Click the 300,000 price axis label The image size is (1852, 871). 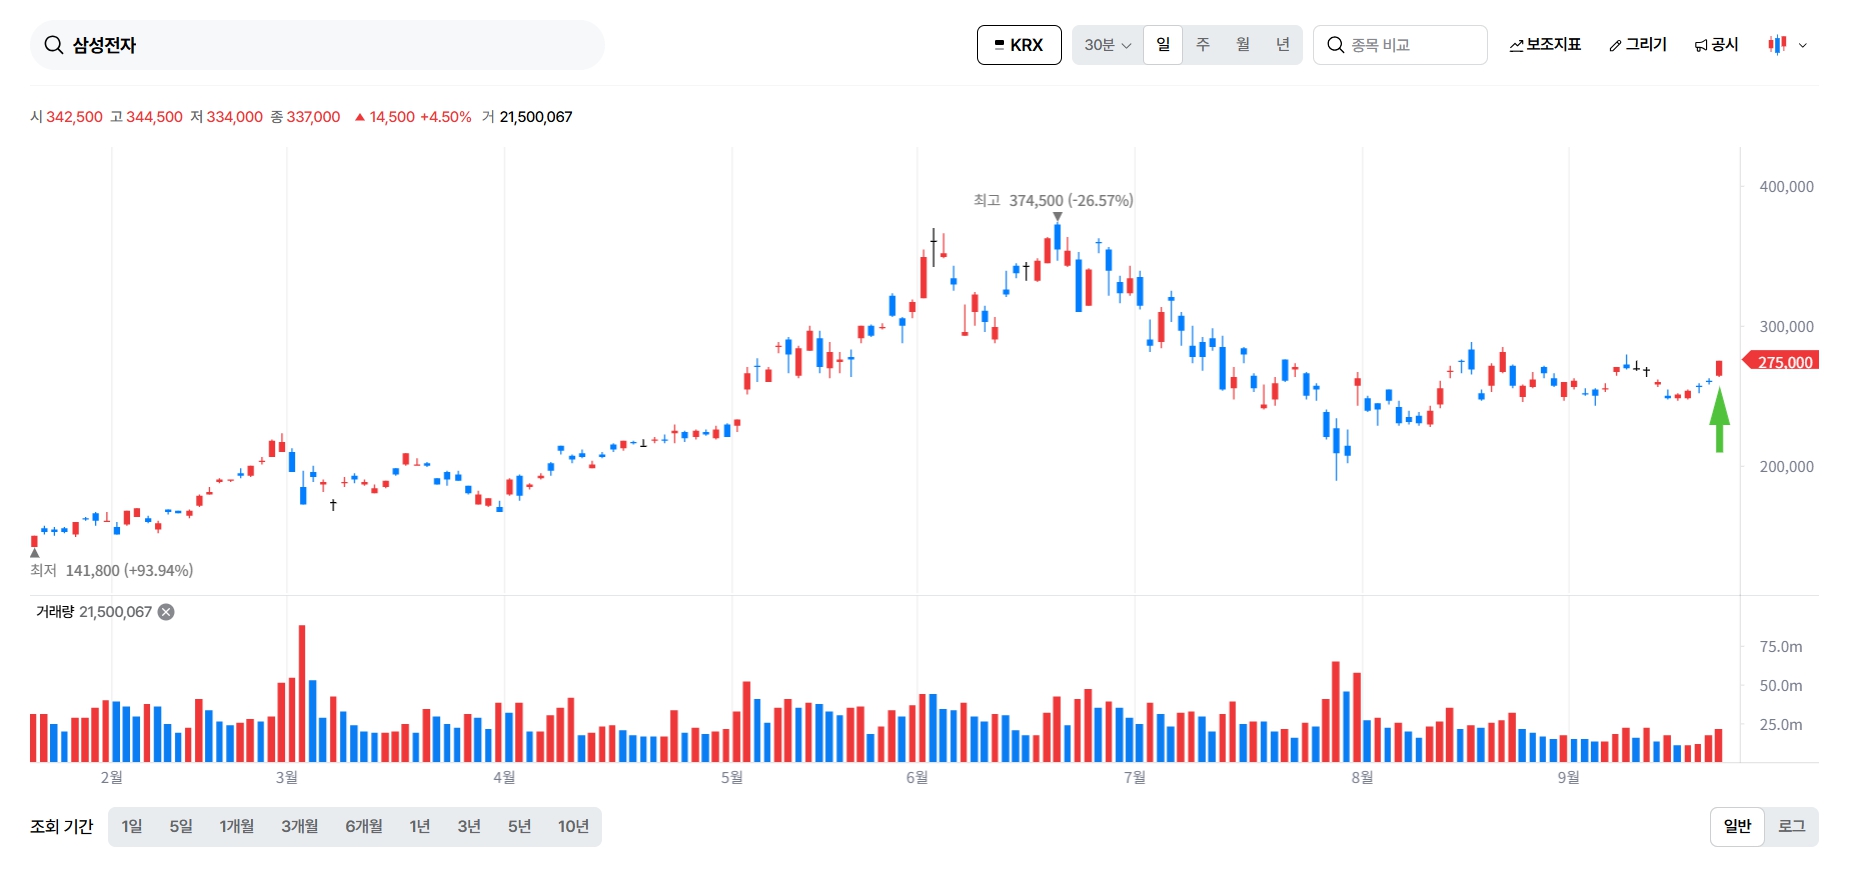(1786, 327)
